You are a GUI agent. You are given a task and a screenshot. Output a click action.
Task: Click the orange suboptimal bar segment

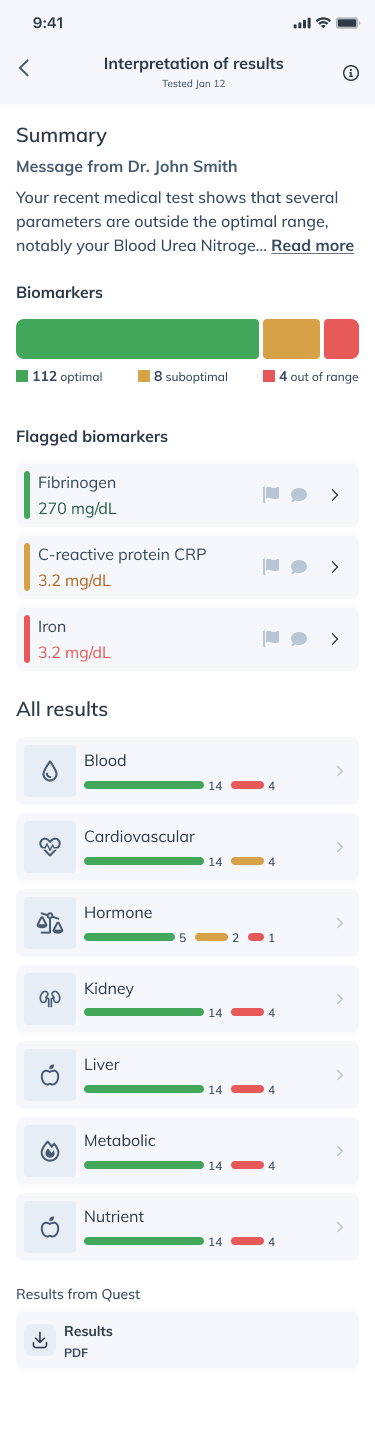click(x=291, y=339)
